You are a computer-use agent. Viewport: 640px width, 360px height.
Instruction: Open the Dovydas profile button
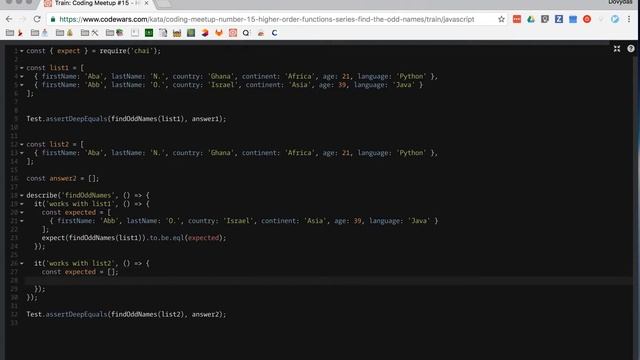pos(620,2)
